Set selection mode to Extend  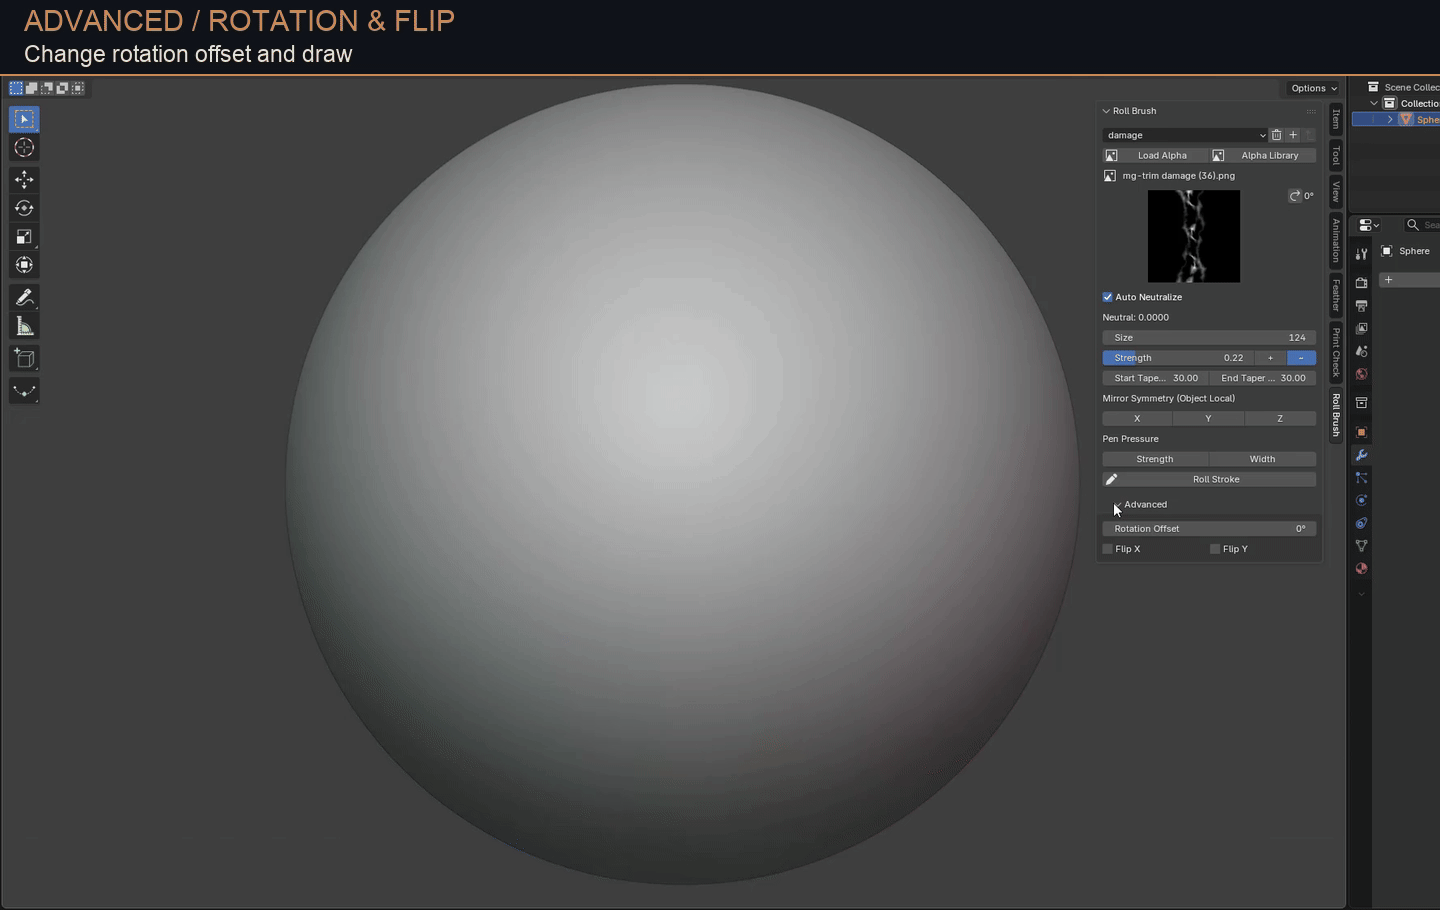(32, 88)
